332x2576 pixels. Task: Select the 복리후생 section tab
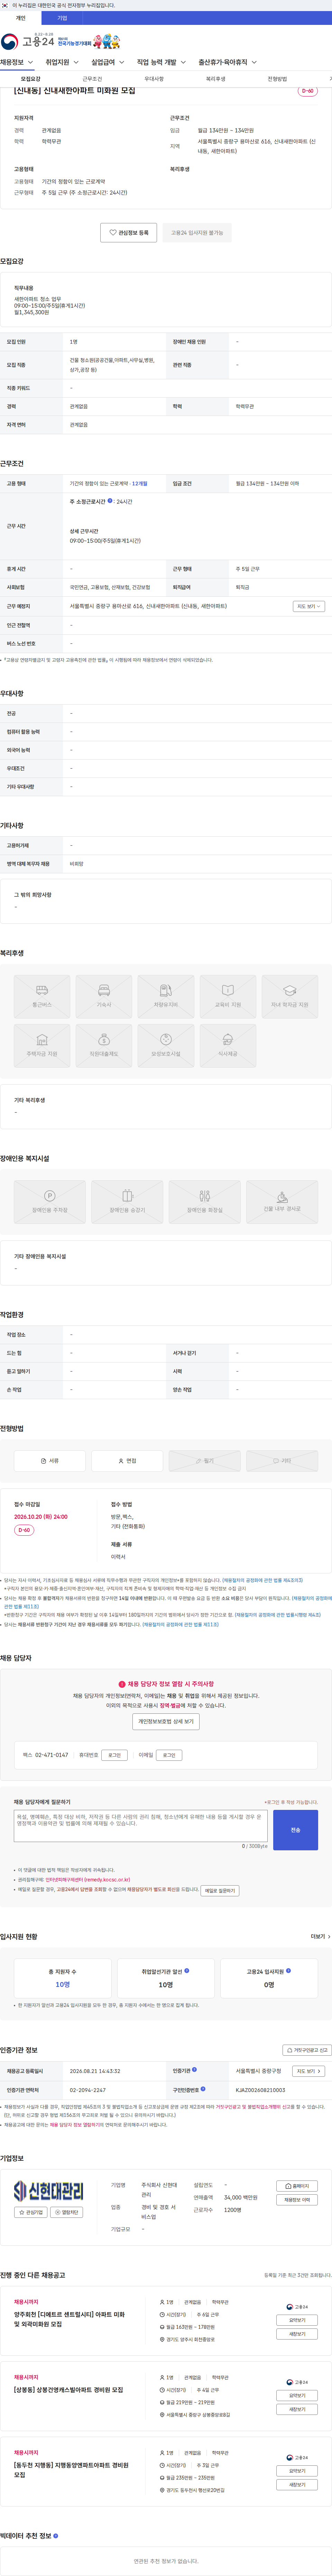click(x=216, y=79)
